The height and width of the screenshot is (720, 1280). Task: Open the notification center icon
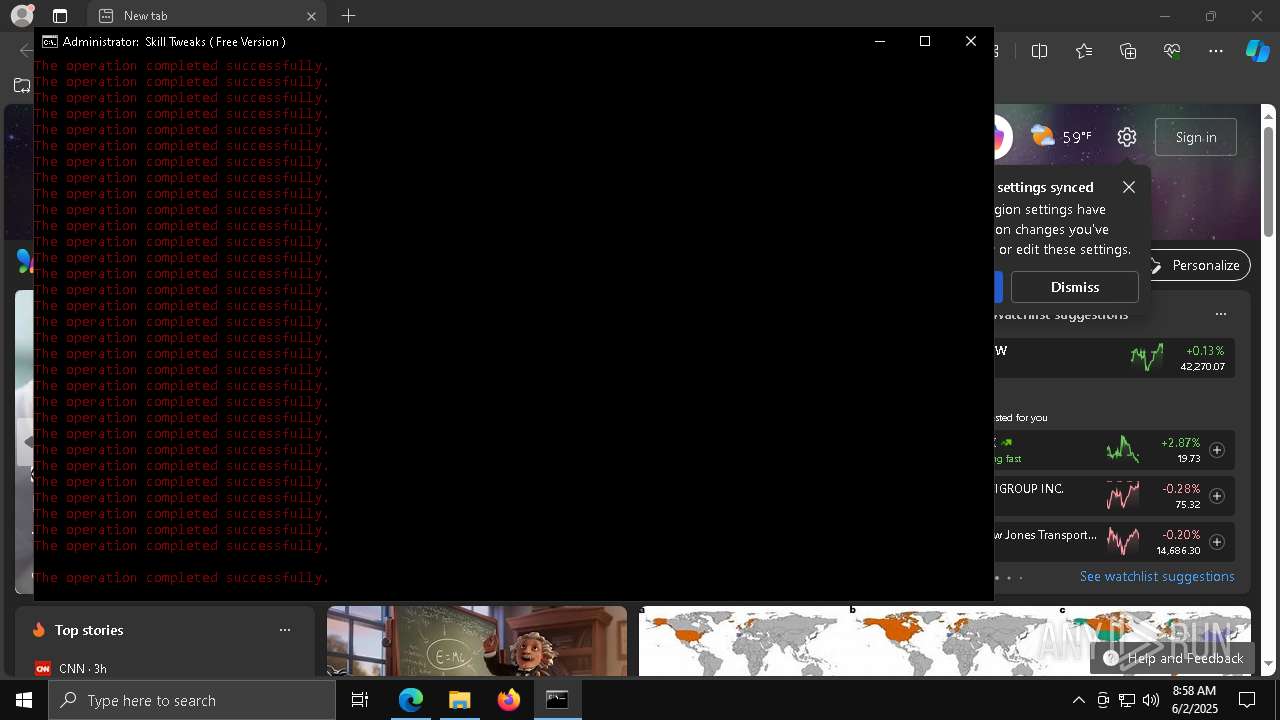pyautogui.click(x=1247, y=700)
